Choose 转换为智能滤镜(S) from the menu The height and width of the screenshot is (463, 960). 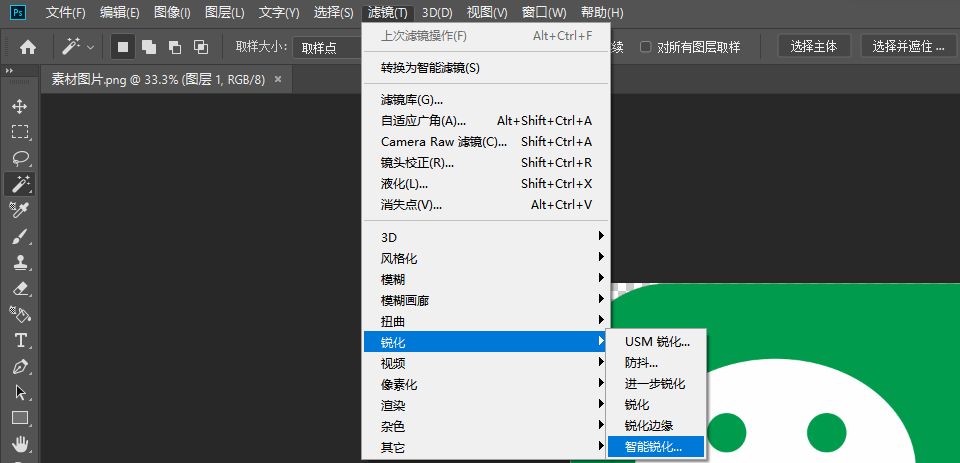pos(486,68)
